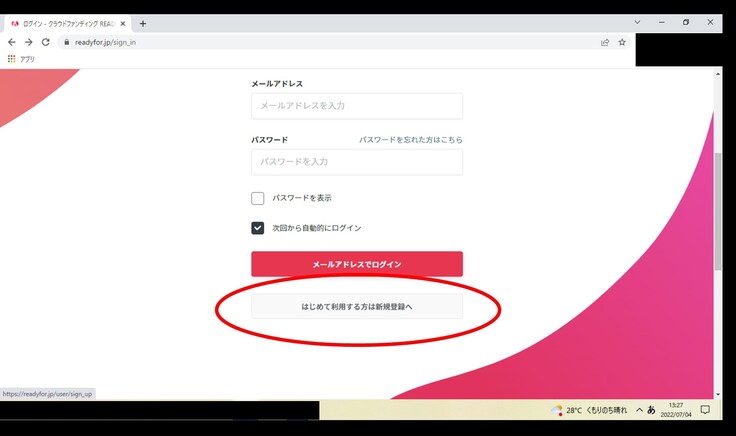Click the メールアドレスを入力 input field
Screen dimensions: 736x436
tap(357, 106)
